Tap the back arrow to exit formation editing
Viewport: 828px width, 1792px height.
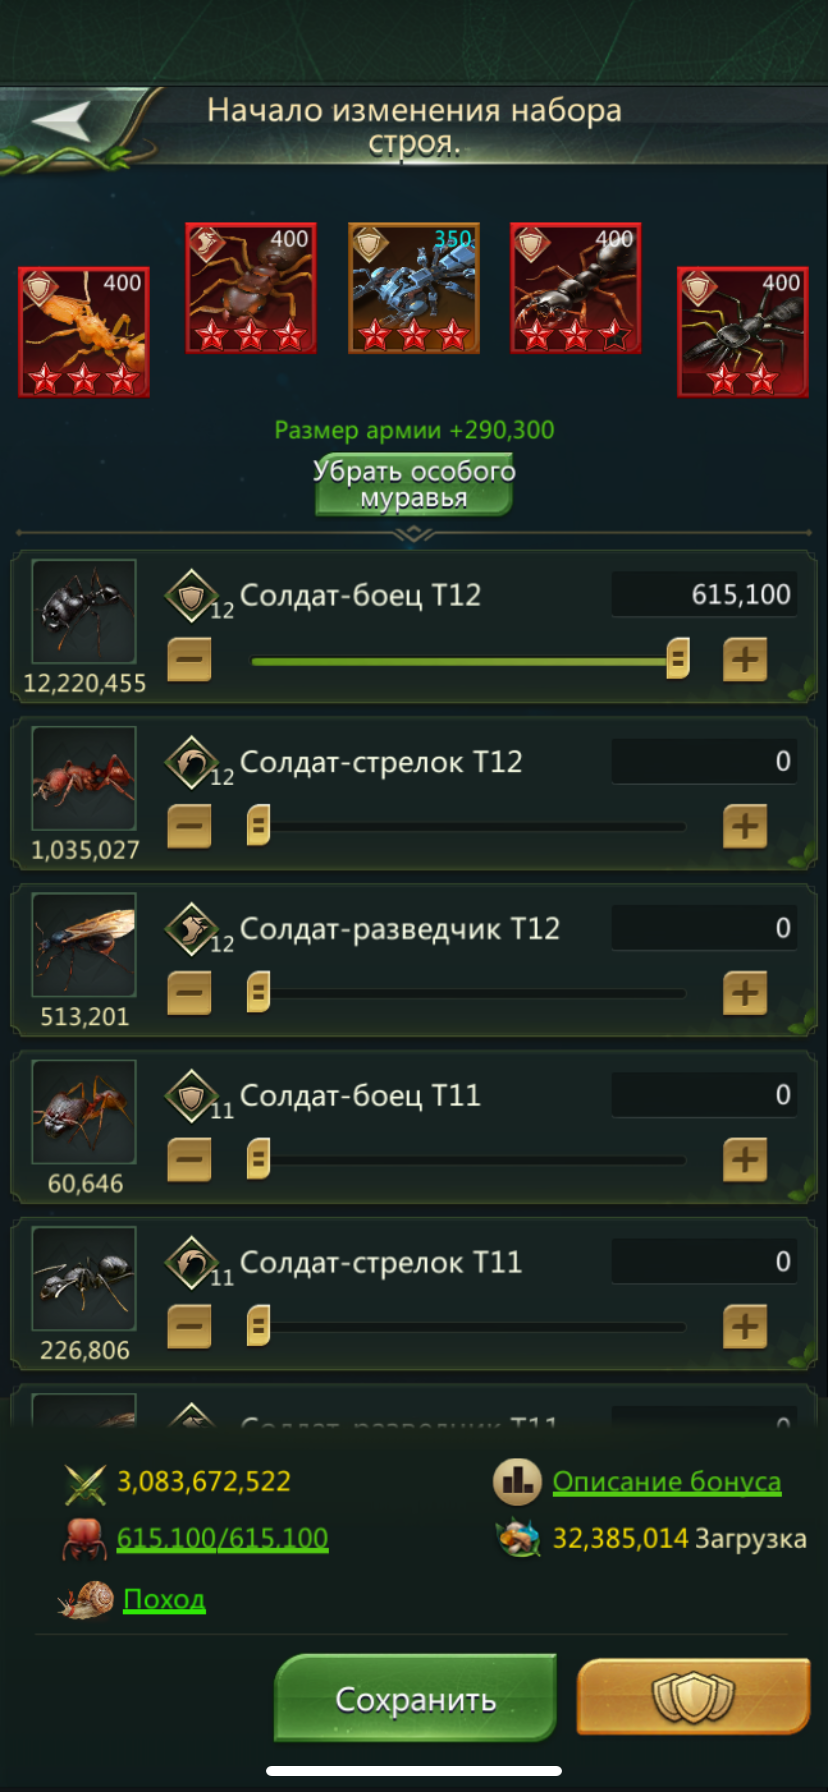[62, 119]
